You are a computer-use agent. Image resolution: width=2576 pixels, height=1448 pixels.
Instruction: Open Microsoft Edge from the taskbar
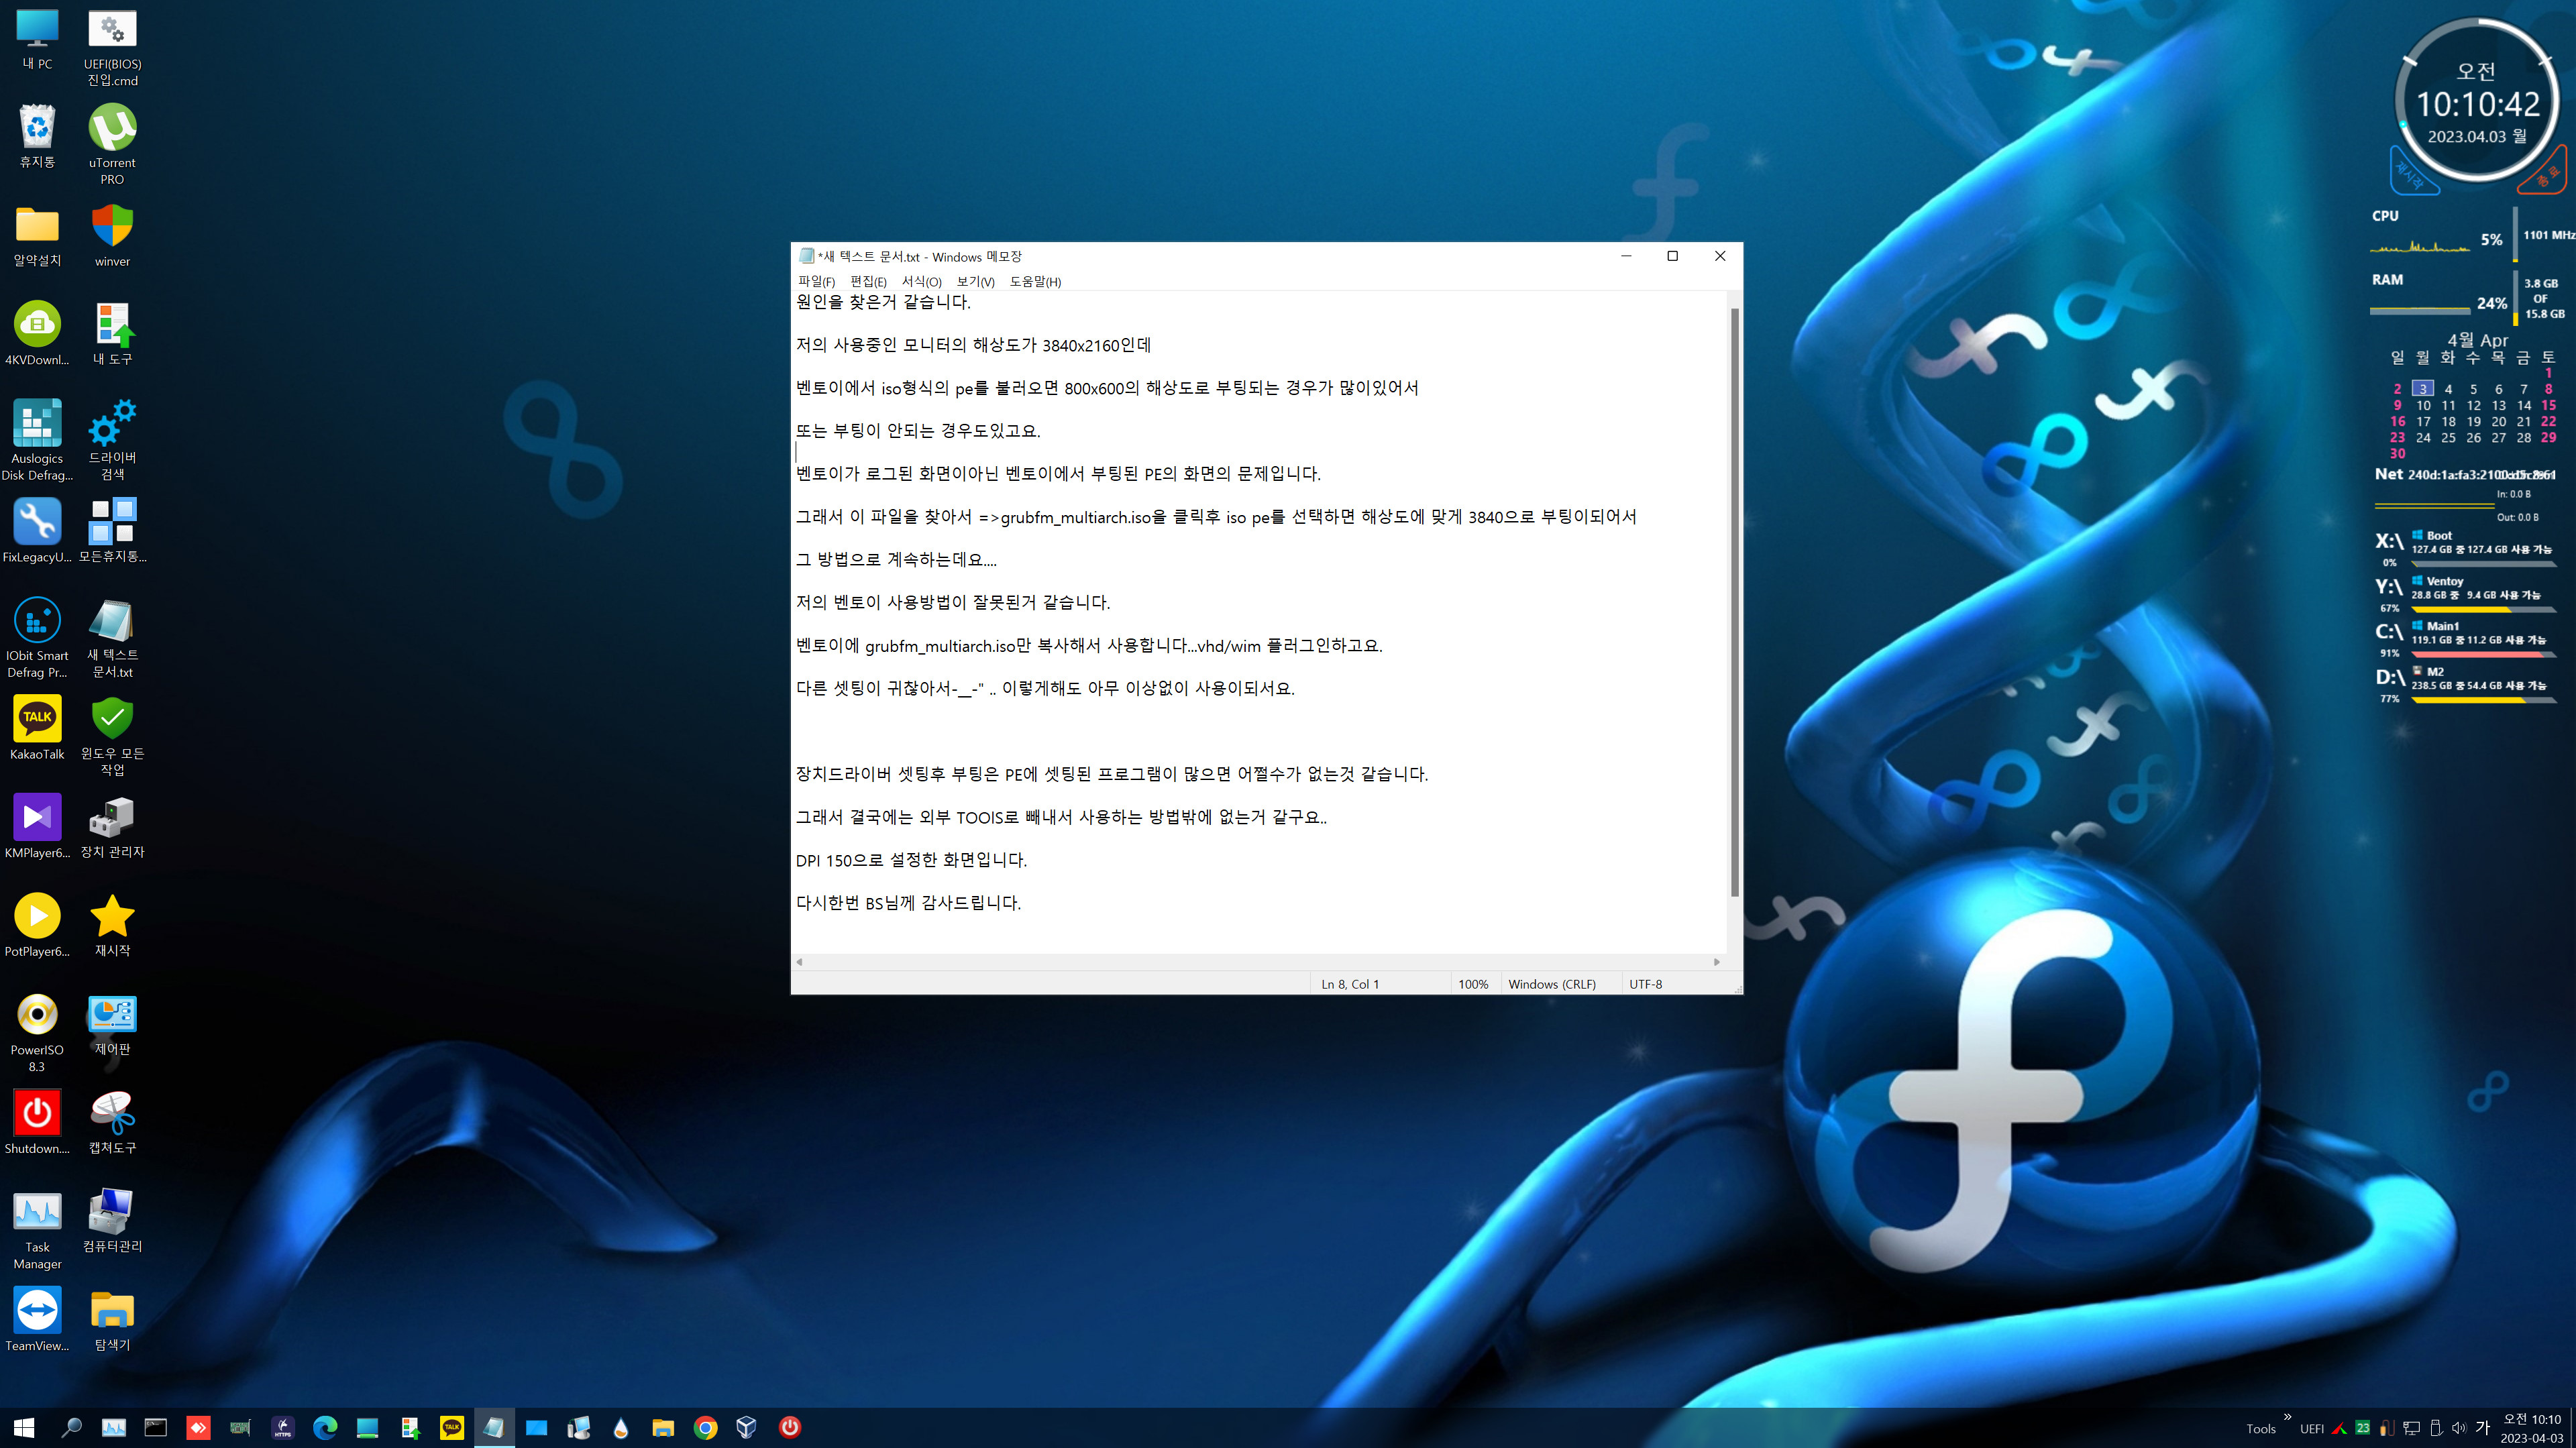(x=325, y=1427)
